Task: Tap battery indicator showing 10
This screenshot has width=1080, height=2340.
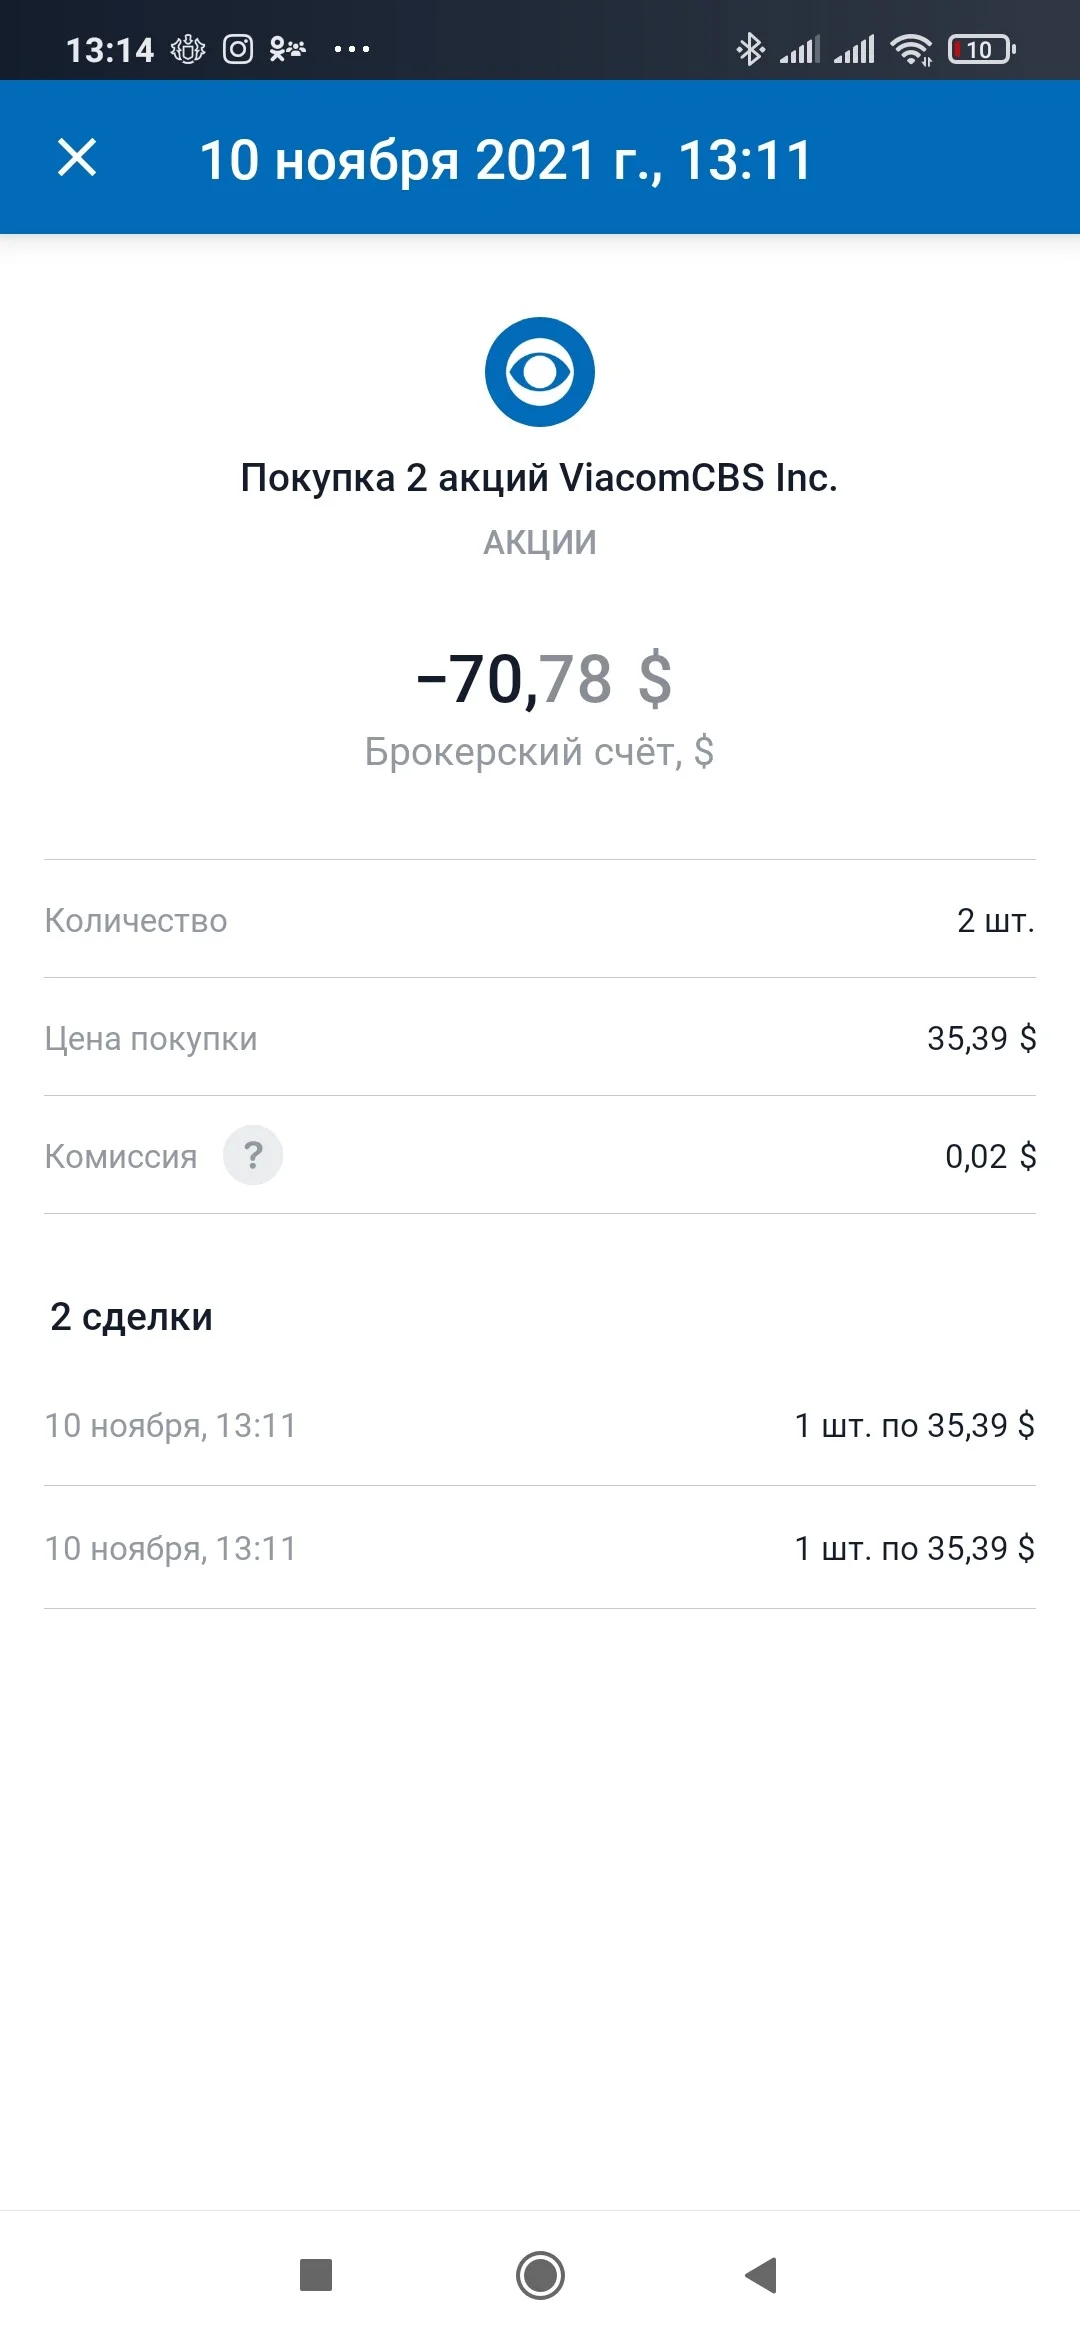Action: click(981, 49)
